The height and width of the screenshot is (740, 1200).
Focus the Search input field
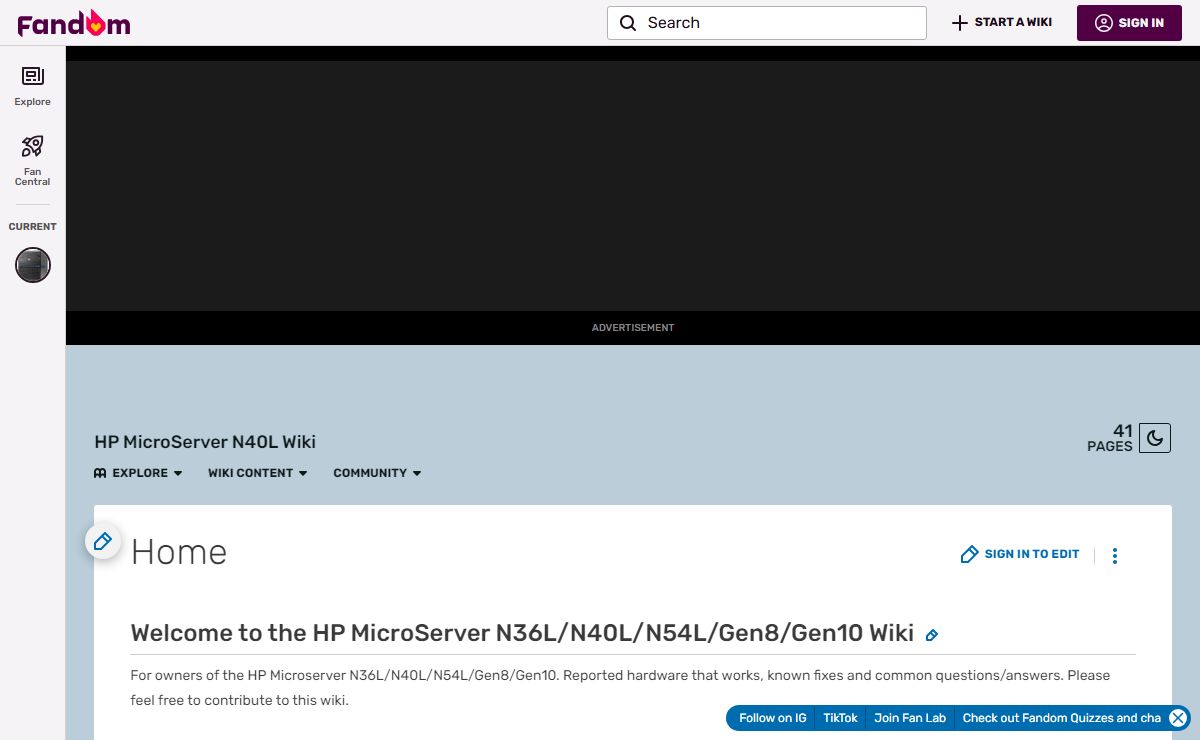(780, 23)
